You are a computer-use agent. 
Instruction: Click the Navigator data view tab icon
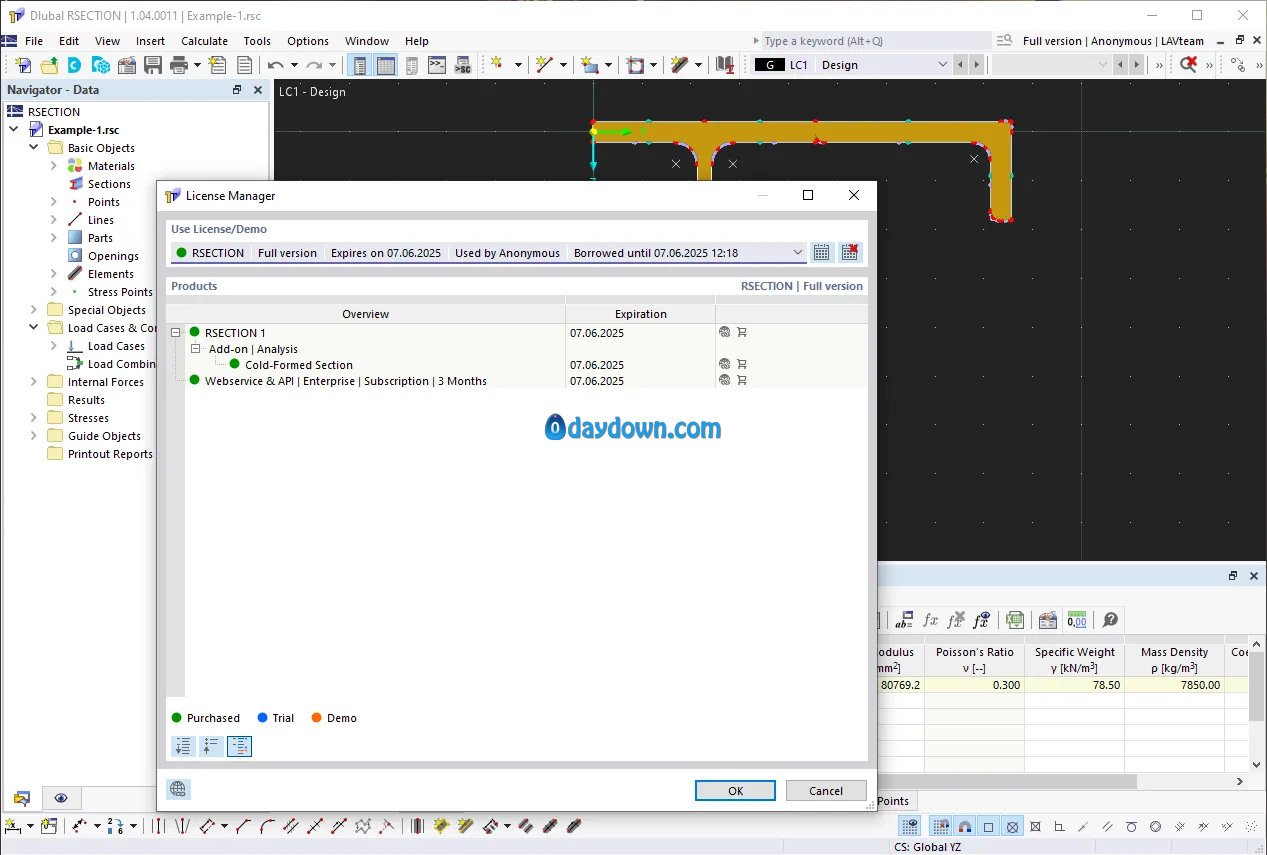(x=21, y=798)
